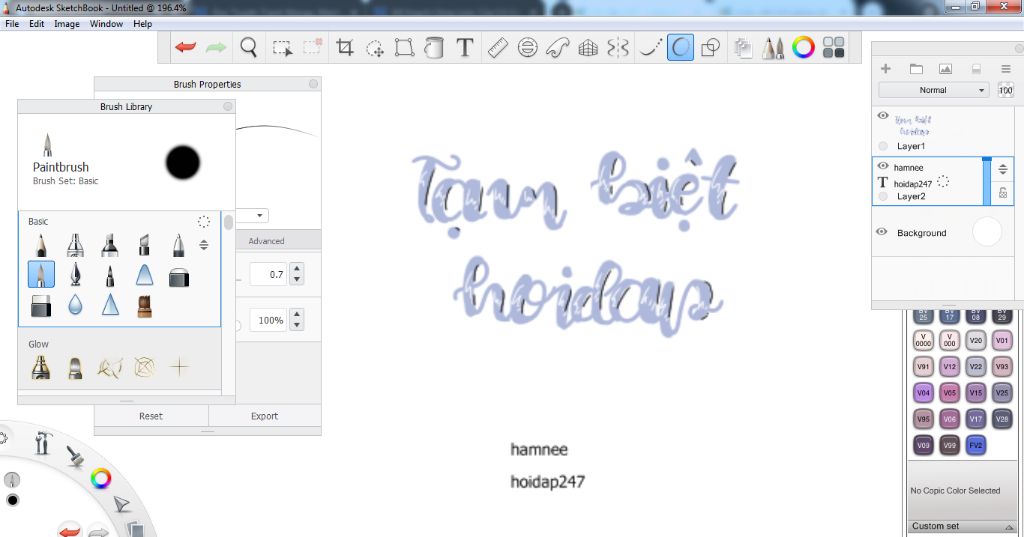Click the green Redo arrow in the toolbar
This screenshot has width=1024, height=537.
(x=216, y=47)
